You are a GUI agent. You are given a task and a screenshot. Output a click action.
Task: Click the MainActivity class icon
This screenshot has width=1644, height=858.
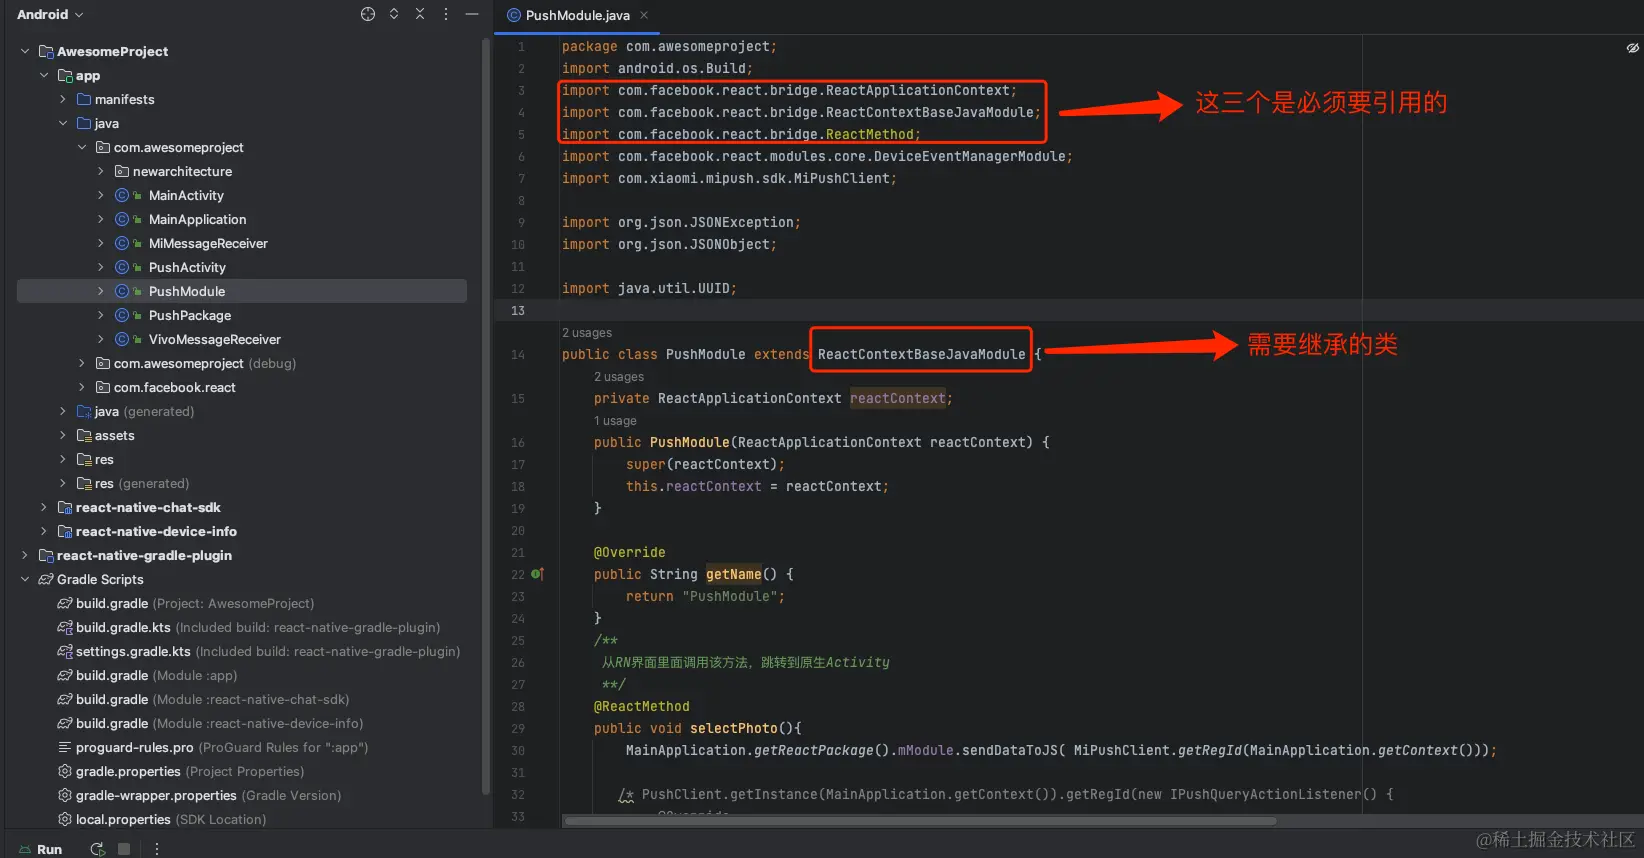[x=122, y=195]
